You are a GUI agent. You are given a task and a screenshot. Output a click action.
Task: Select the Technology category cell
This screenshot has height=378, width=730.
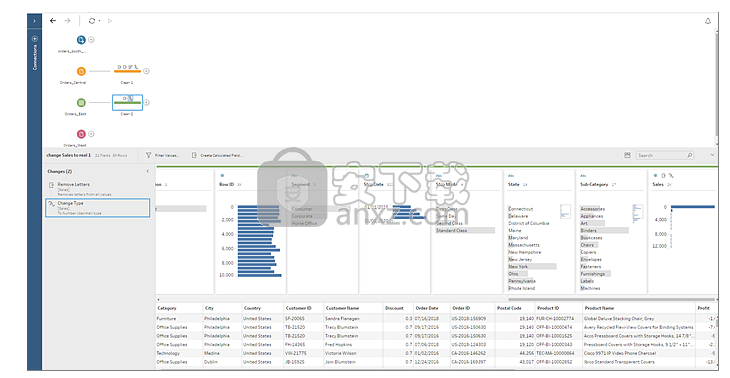[168, 353]
